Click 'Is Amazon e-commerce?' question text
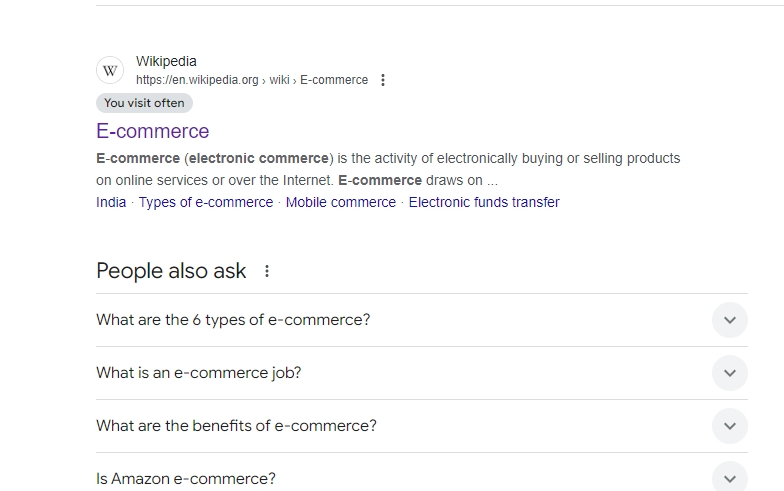The image size is (784, 491). 186,478
